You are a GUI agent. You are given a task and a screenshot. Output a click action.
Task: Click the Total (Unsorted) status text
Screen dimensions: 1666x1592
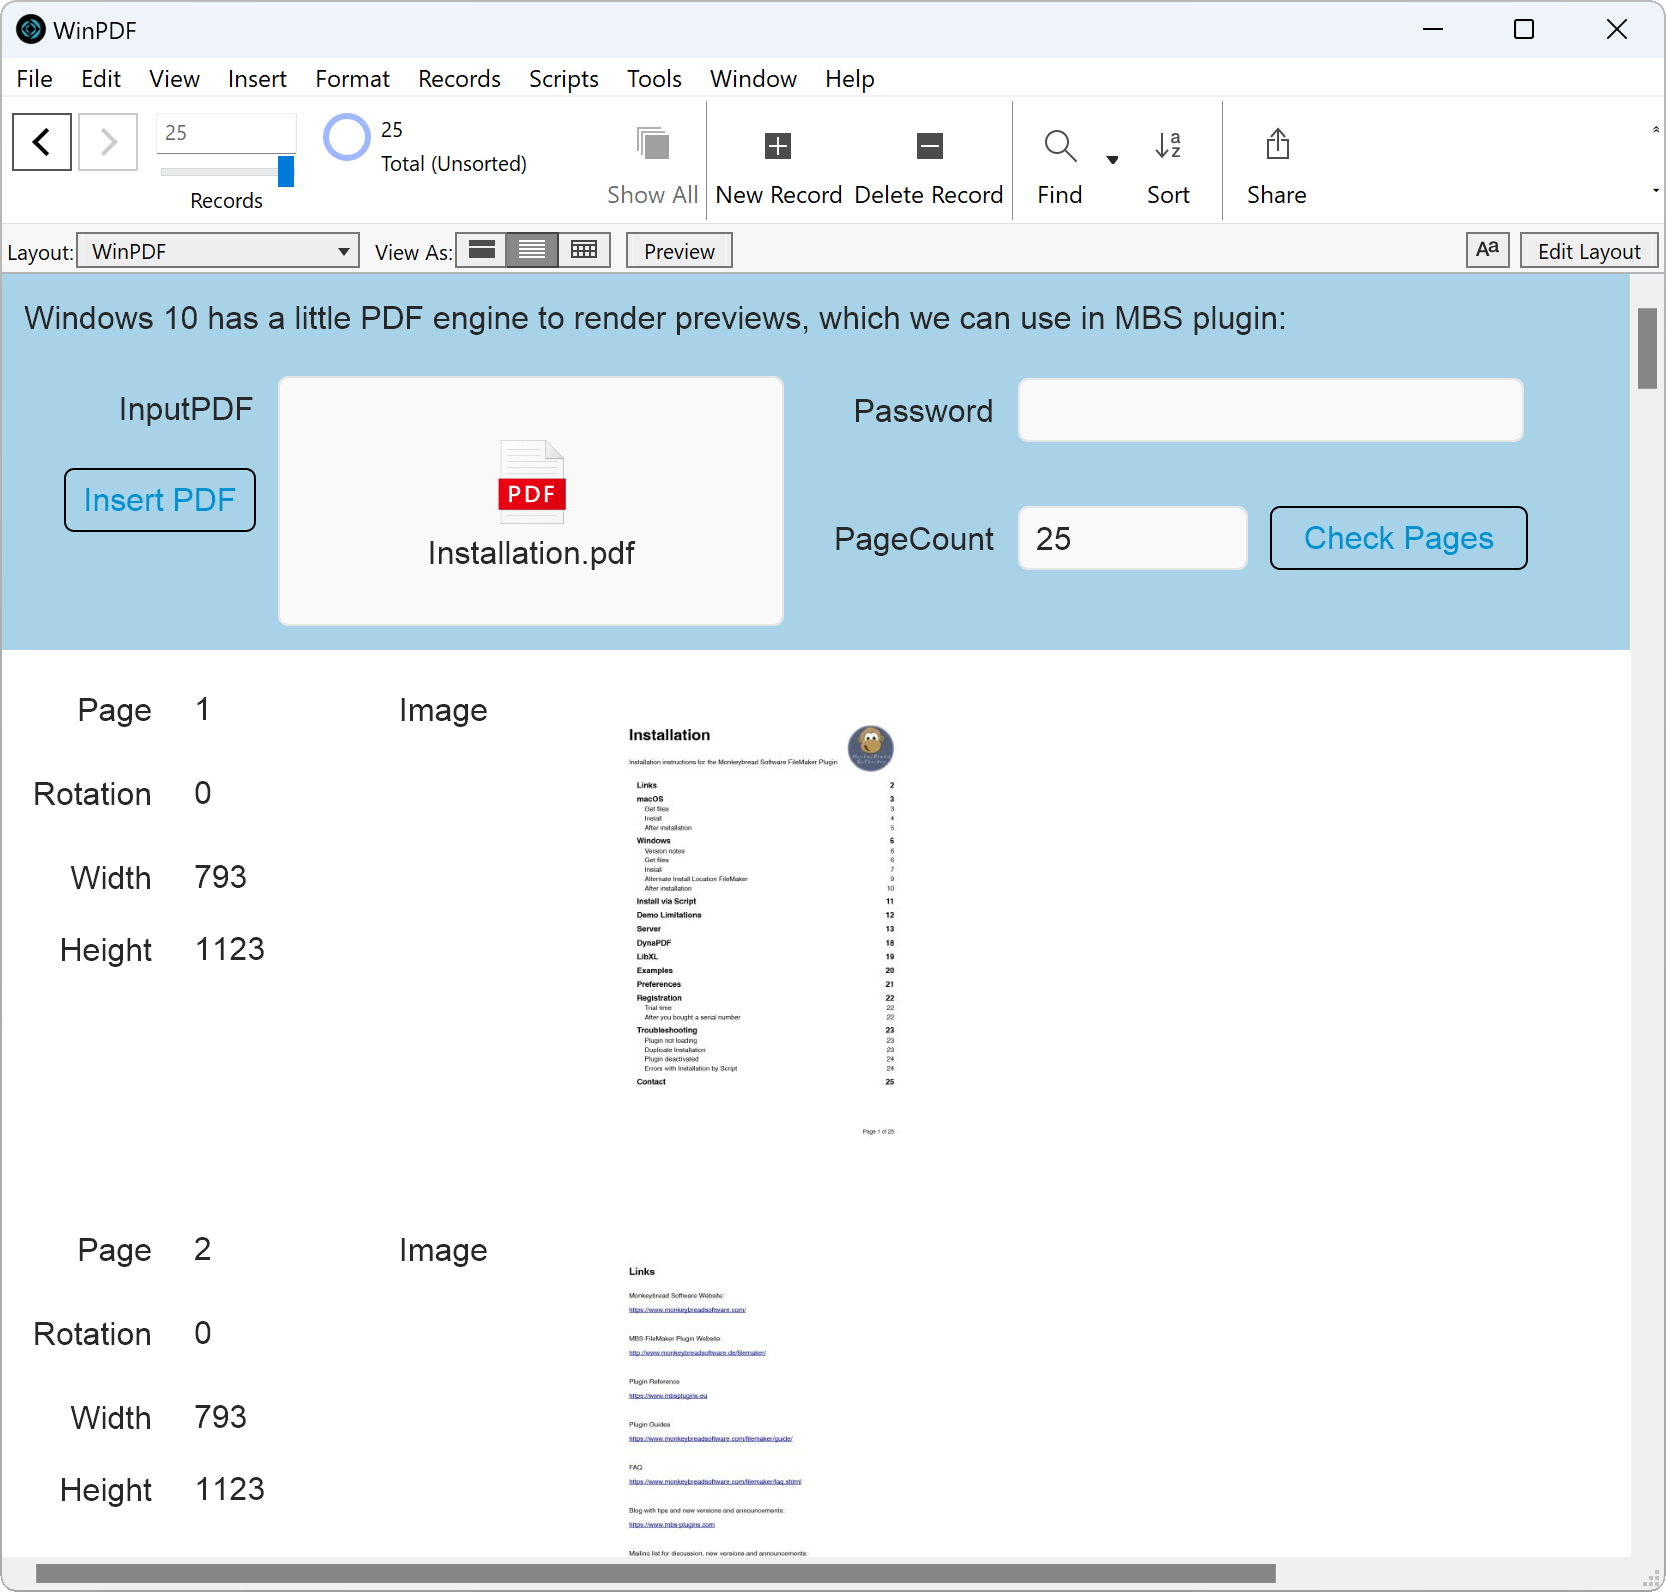pos(454,164)
